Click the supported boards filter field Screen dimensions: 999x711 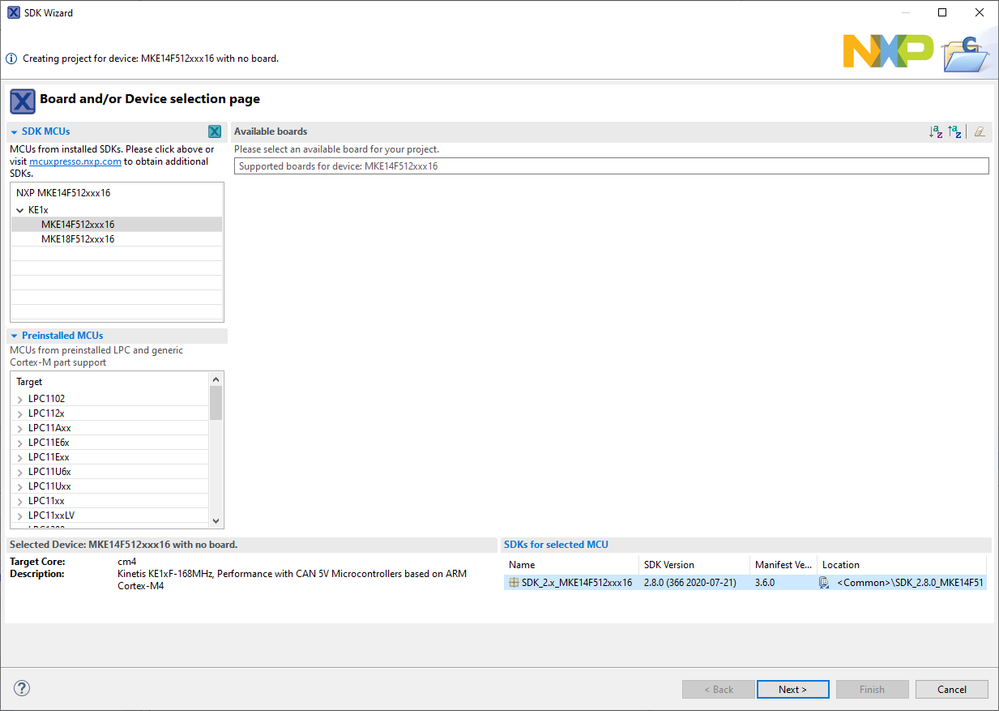[612, 166]
